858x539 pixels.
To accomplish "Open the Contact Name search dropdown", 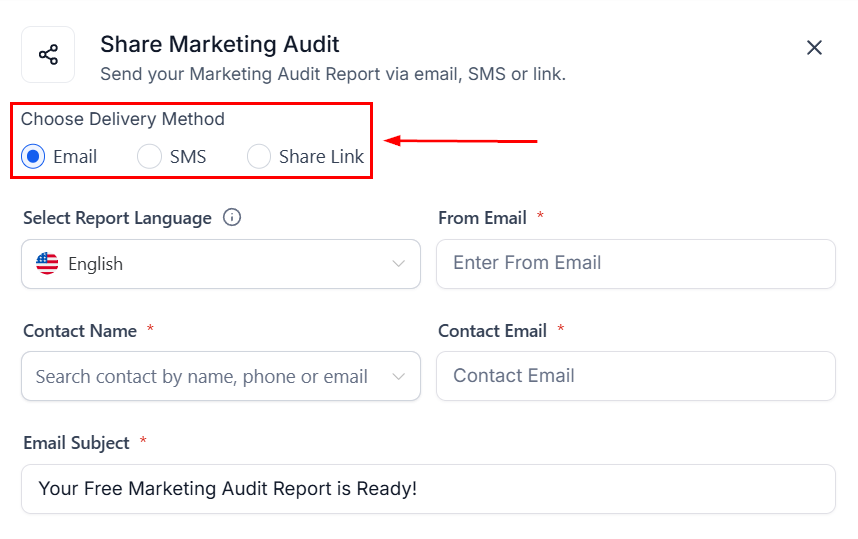I will [x=221, y=376].
